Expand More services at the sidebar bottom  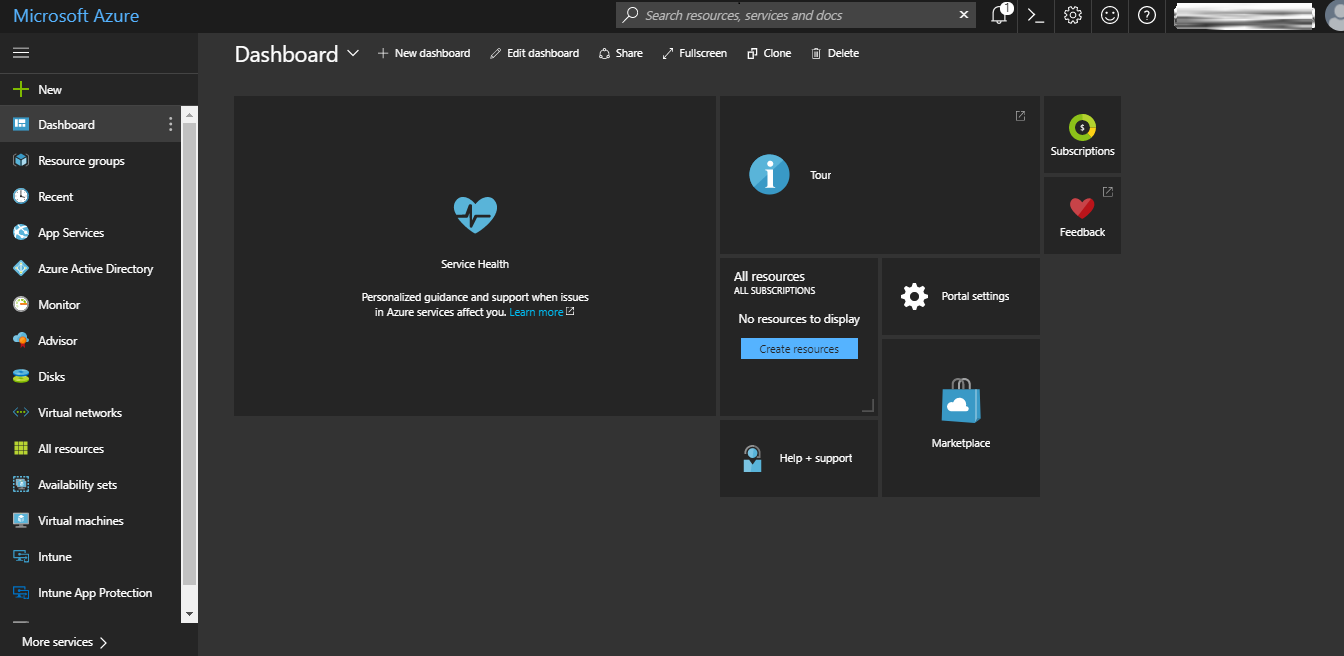pos(65,642)
